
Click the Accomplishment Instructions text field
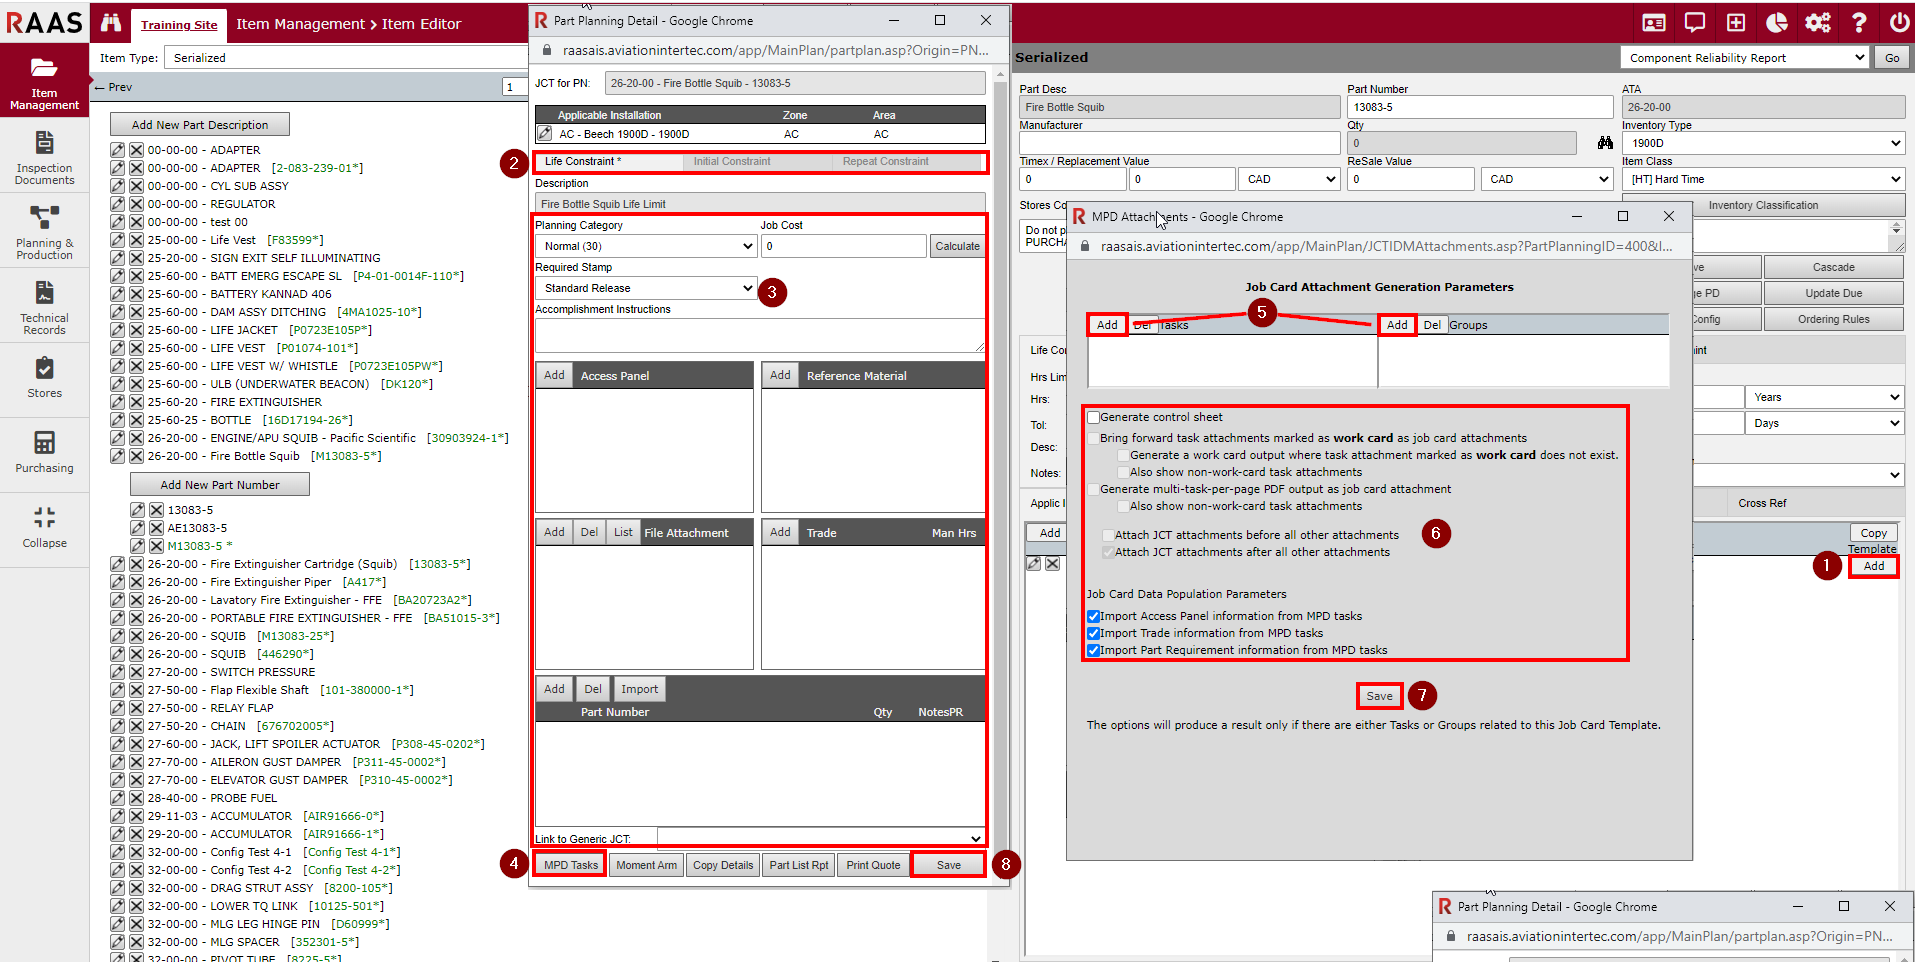click(759, 335)
